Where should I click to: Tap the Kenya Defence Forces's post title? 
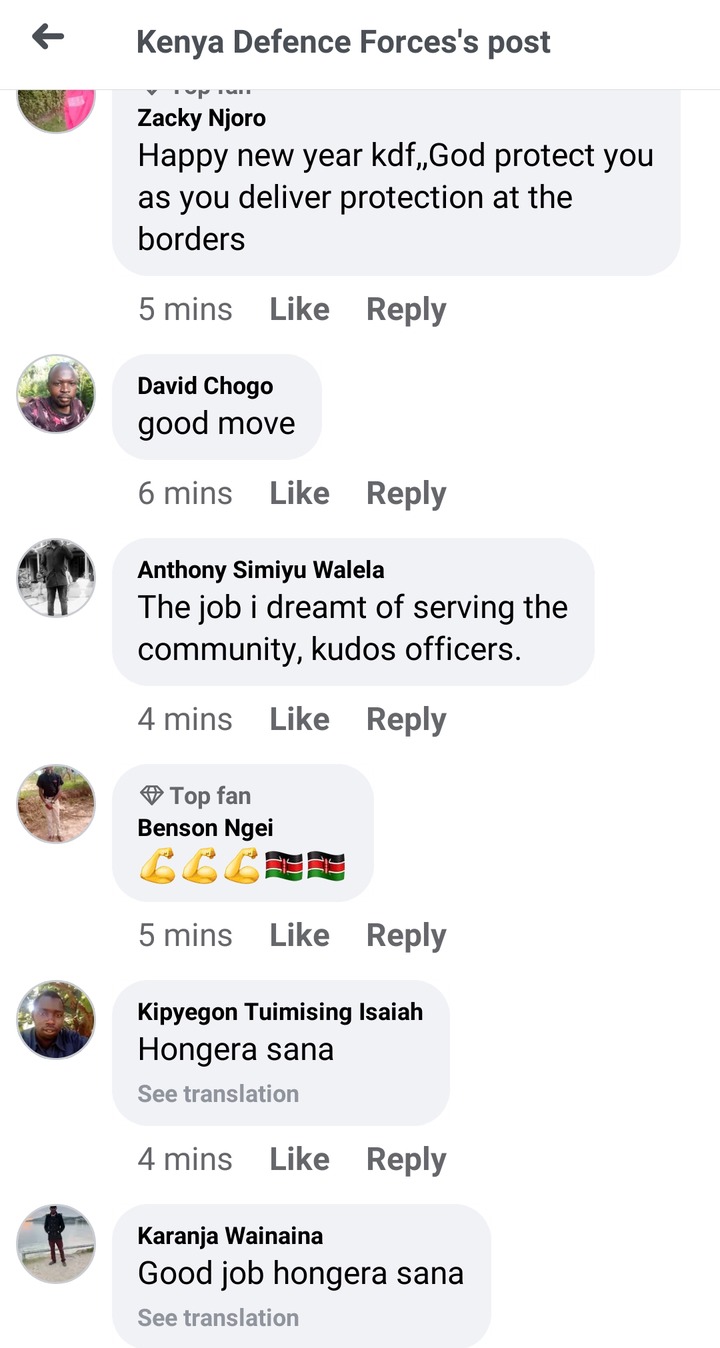point(343,42)
